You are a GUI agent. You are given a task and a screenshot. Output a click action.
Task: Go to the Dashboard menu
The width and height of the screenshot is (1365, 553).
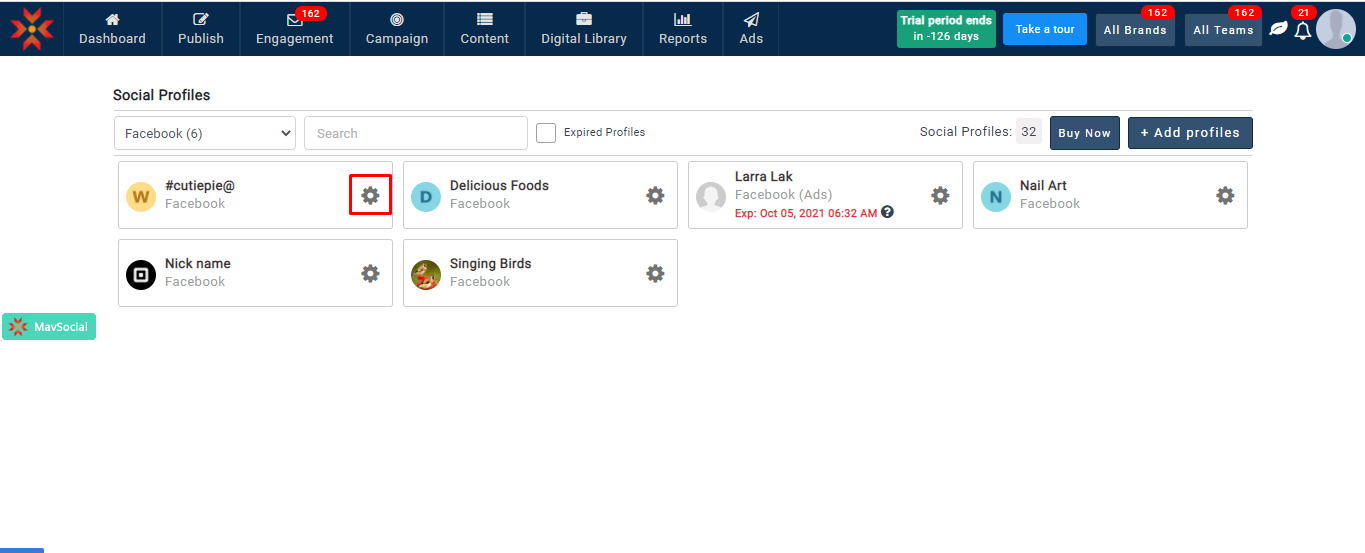[x=112, y=29]
